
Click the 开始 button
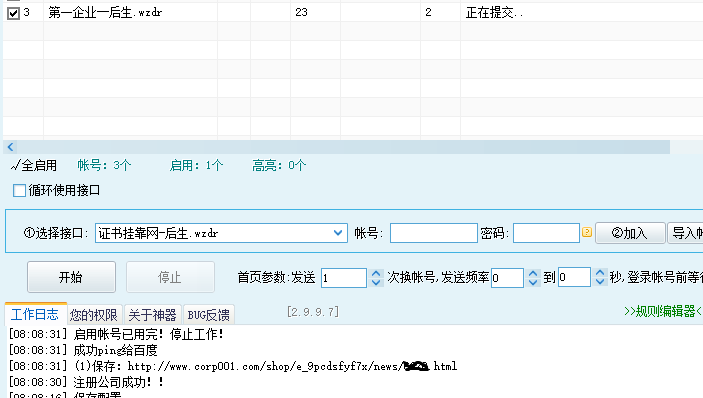(71, 277)
